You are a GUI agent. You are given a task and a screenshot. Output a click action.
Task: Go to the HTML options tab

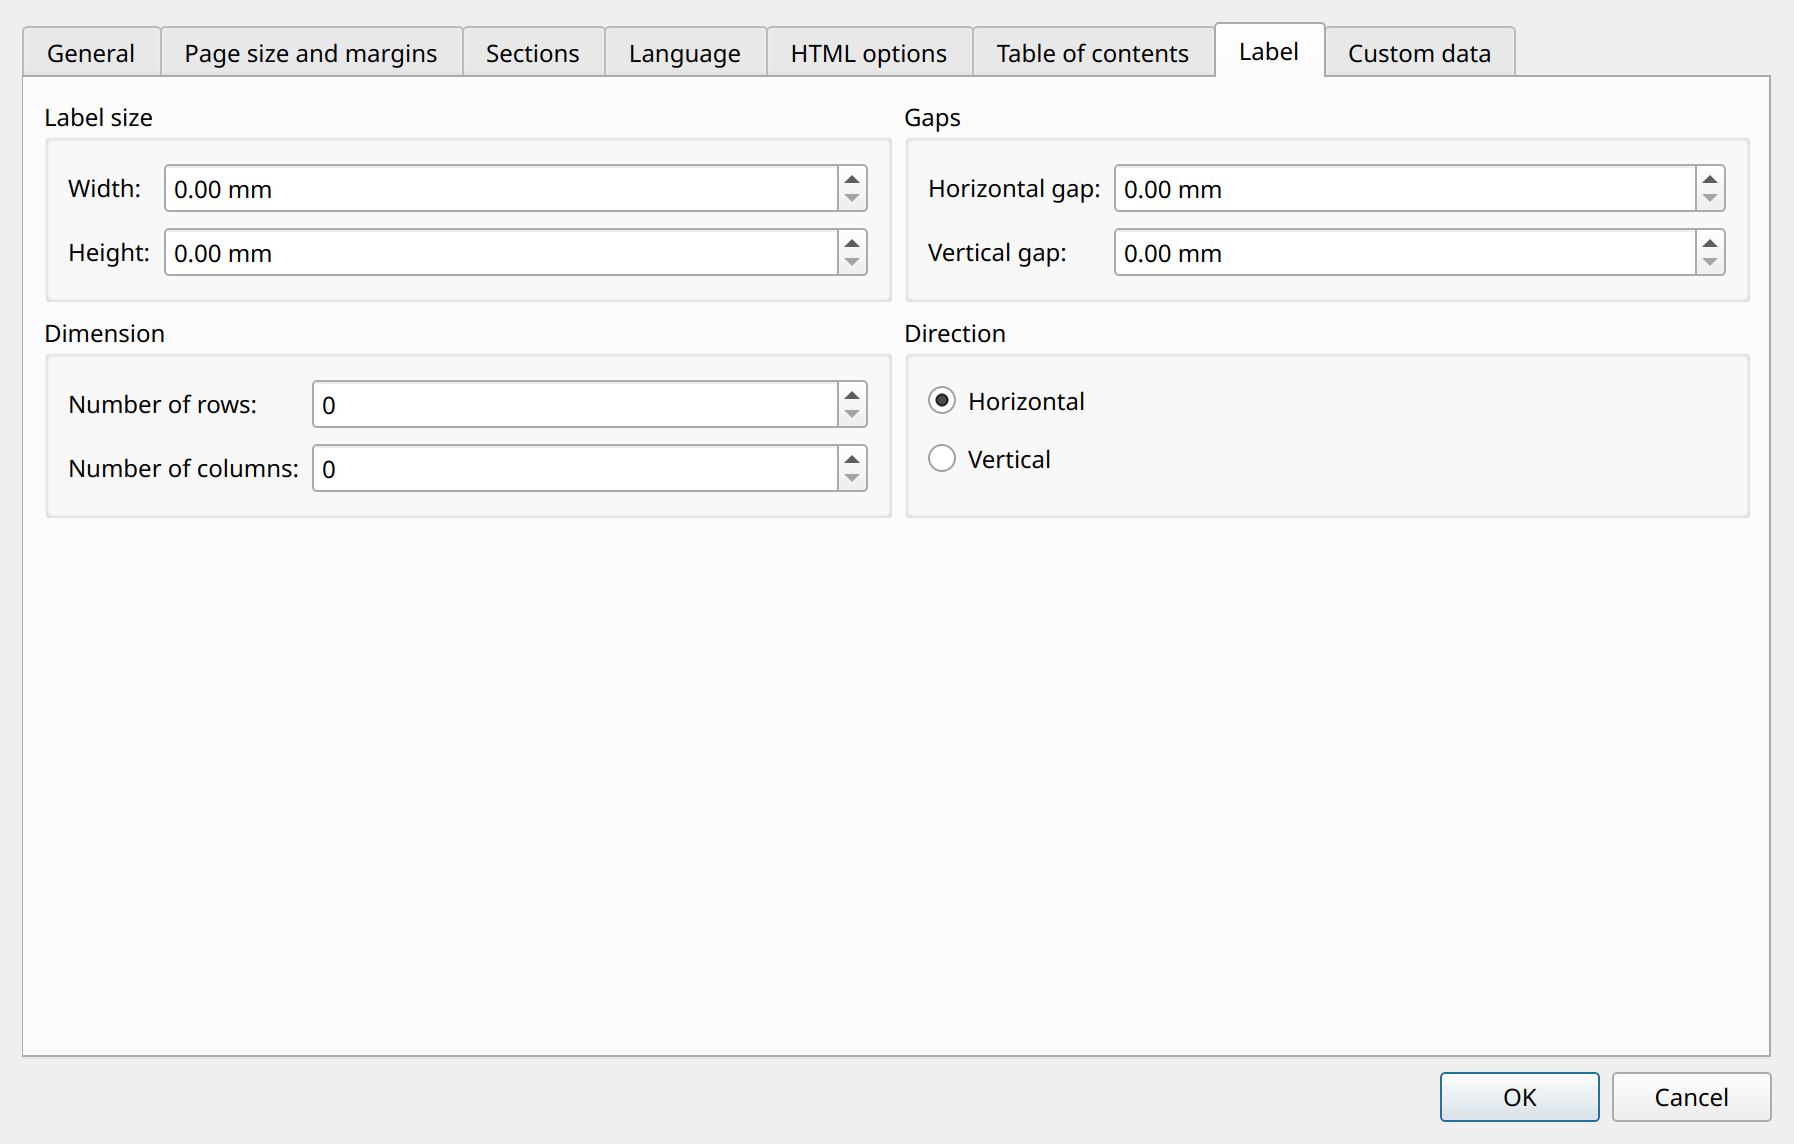pyautogui.click(x=869, y=53)
